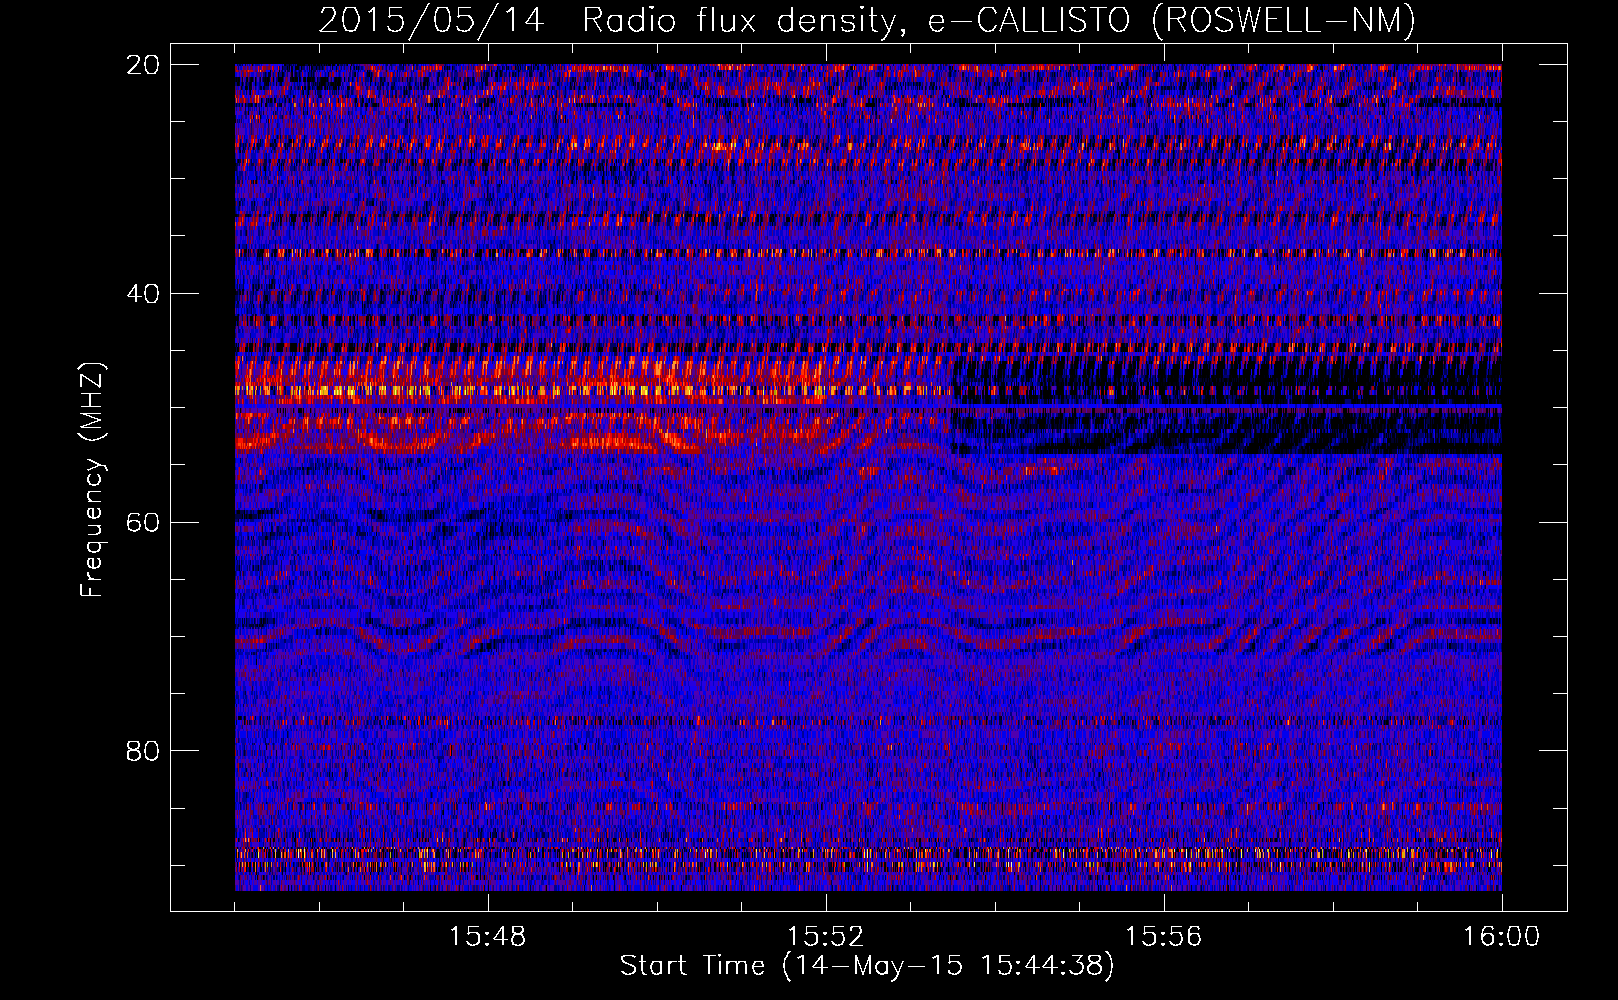Screen dimensions: 1618x1000
Task: Click the 40 MHz frequency tick label
Action: pyautogui.click(x=143, y=294)
